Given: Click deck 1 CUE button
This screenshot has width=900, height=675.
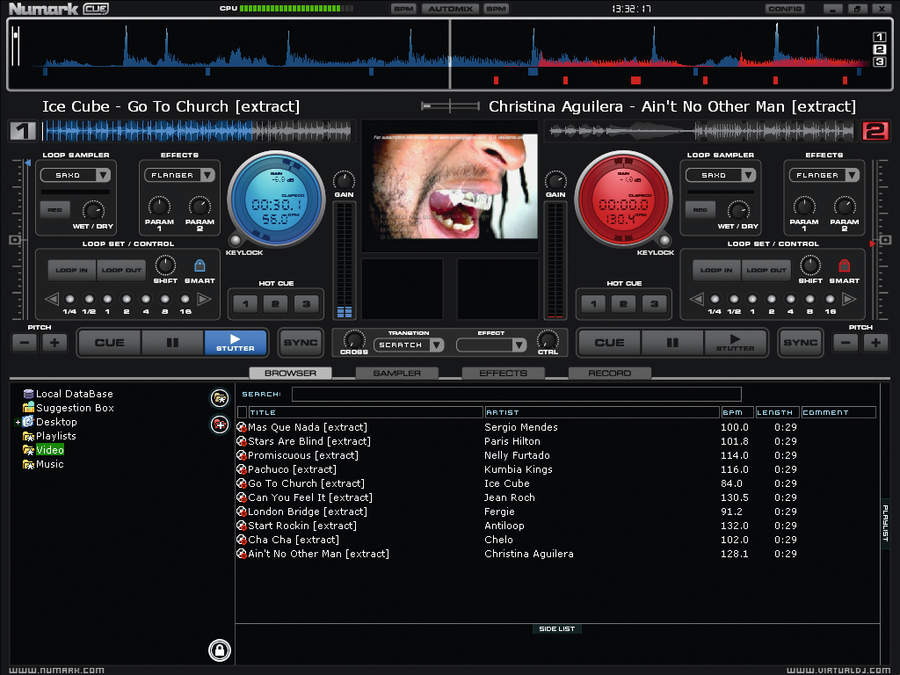Looking at the screenshot, I should [109, 343].
